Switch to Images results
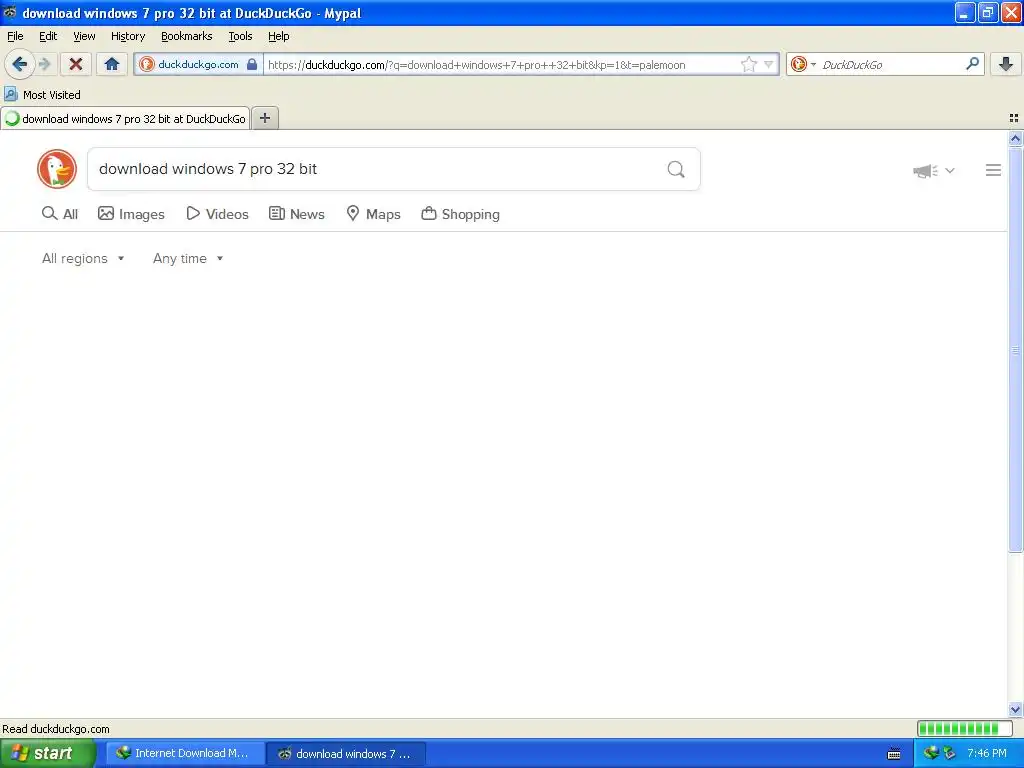Image resolution: width=1024 pixels, height=768 pixels. (131, 214)
